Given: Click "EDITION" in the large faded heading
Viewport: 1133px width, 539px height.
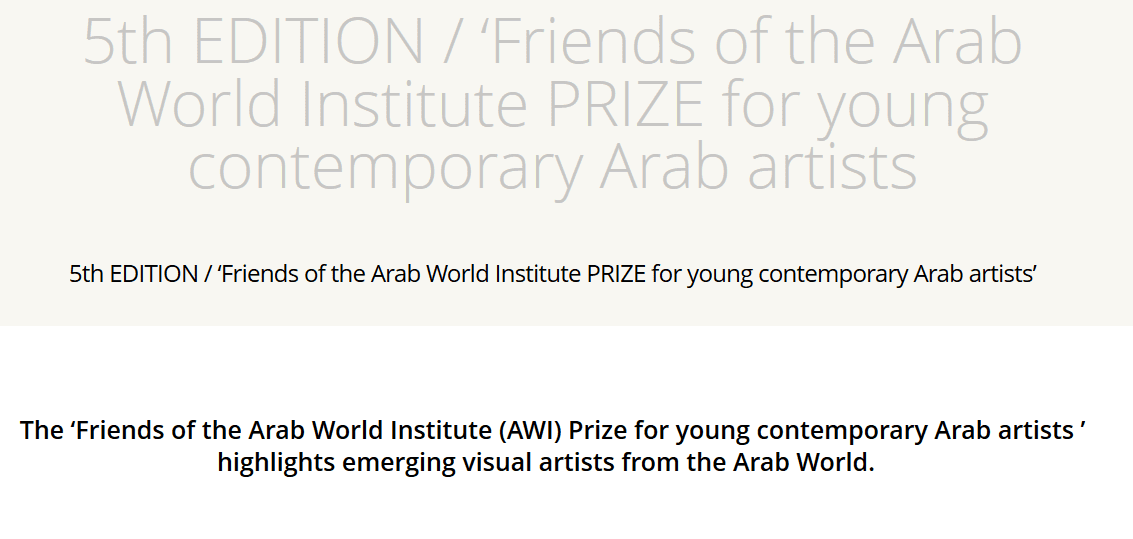Looking at the screenshot, I should point(307,43).
